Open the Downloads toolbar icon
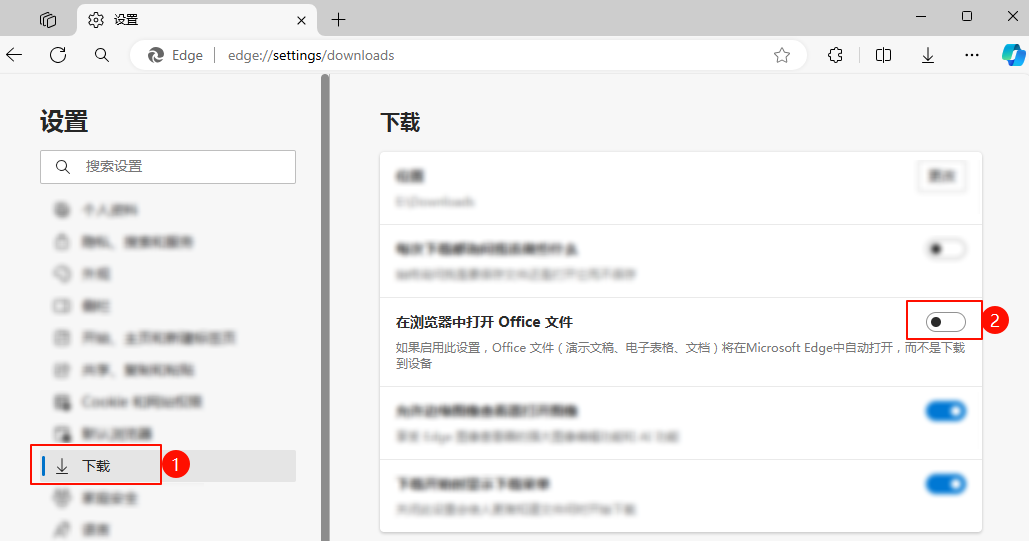Screen dimensions: 1029x541 (x=928, y=55)
